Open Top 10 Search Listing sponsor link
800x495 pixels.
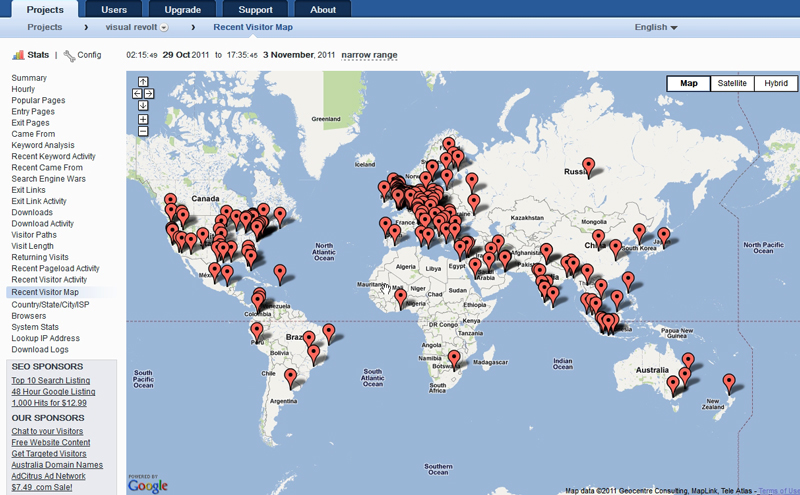[50, 380]
